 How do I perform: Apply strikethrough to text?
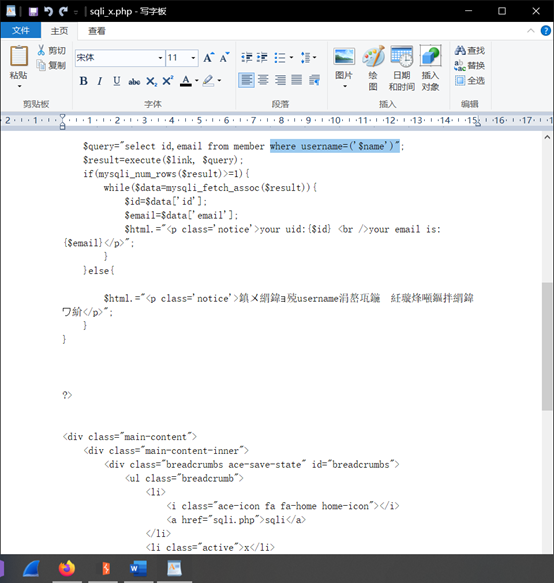click(x=134, y=81)
